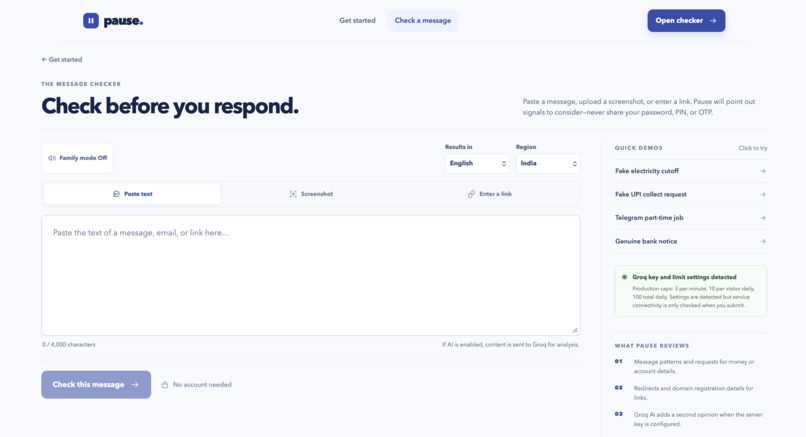
Task: Click the 'QUICK DEMOS' heading
Action: pos(638,148)
